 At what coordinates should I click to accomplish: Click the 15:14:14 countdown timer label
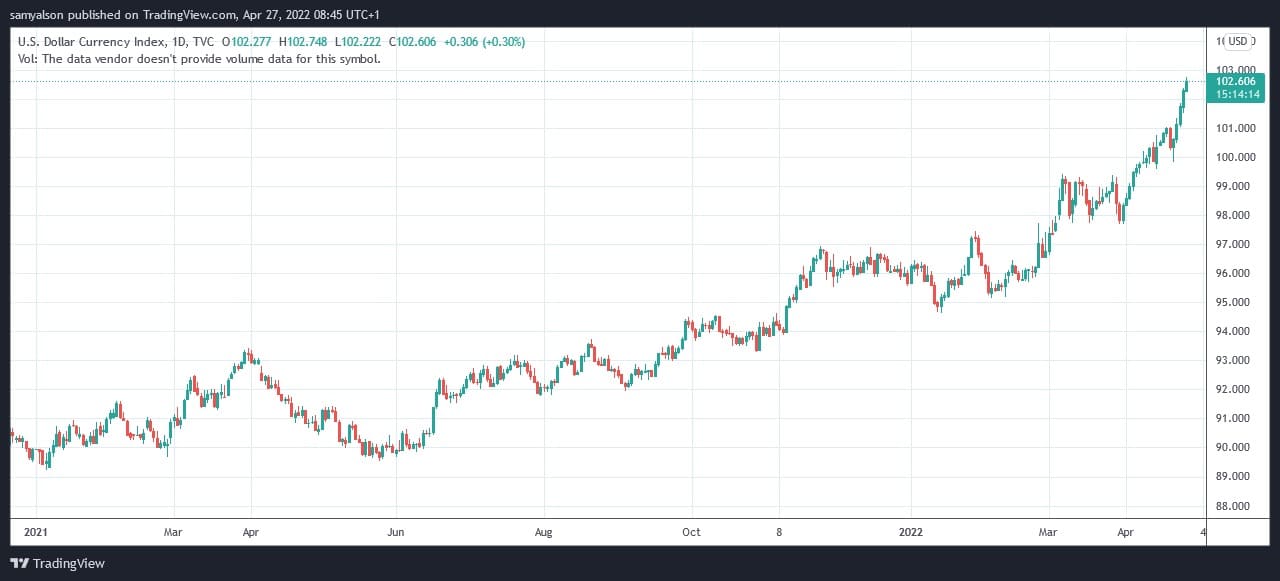click(1236, 95)
